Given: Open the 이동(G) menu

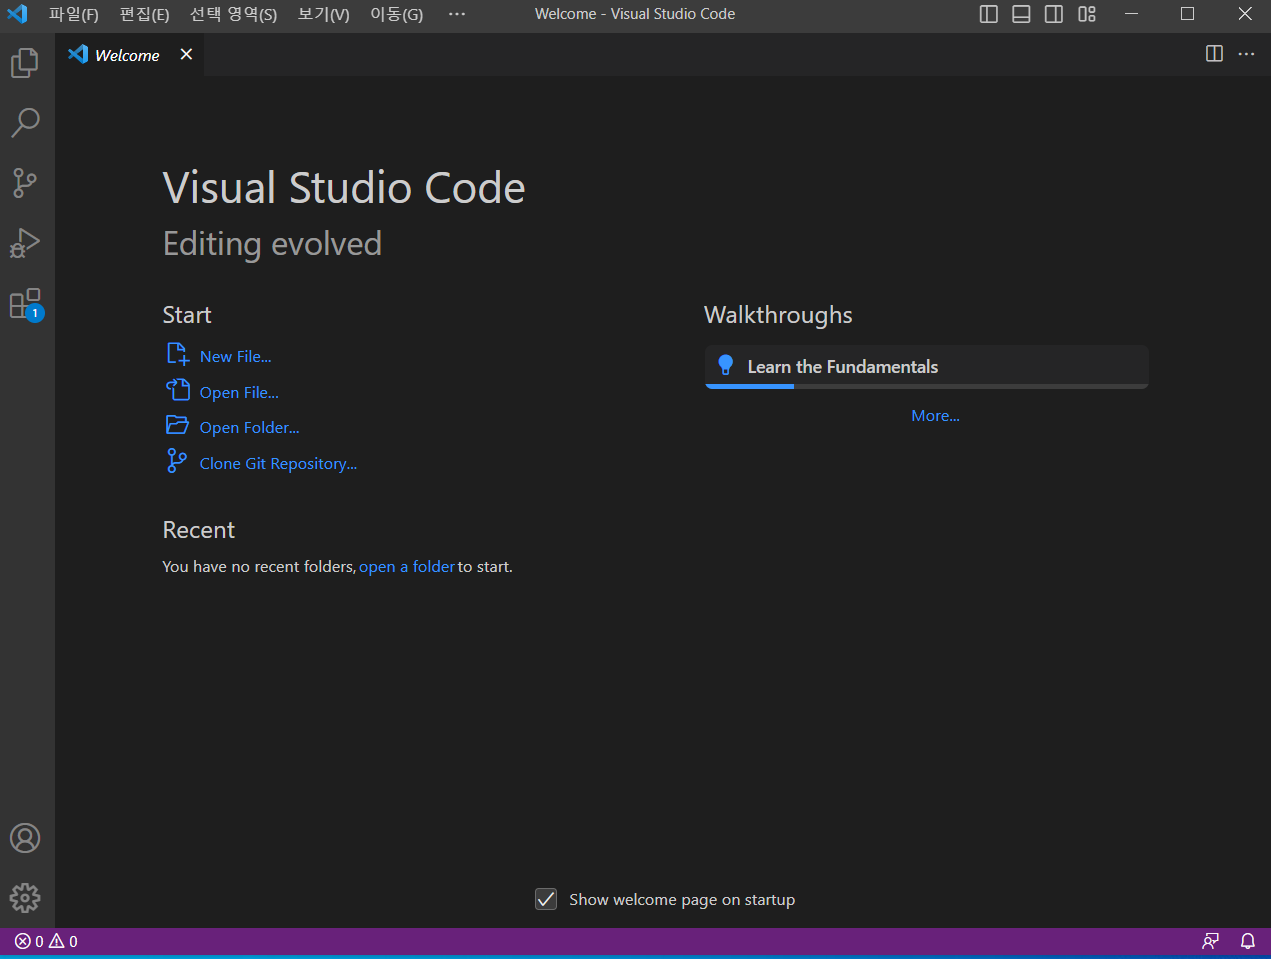Looking at the screenshot, I should click(397, 14).
